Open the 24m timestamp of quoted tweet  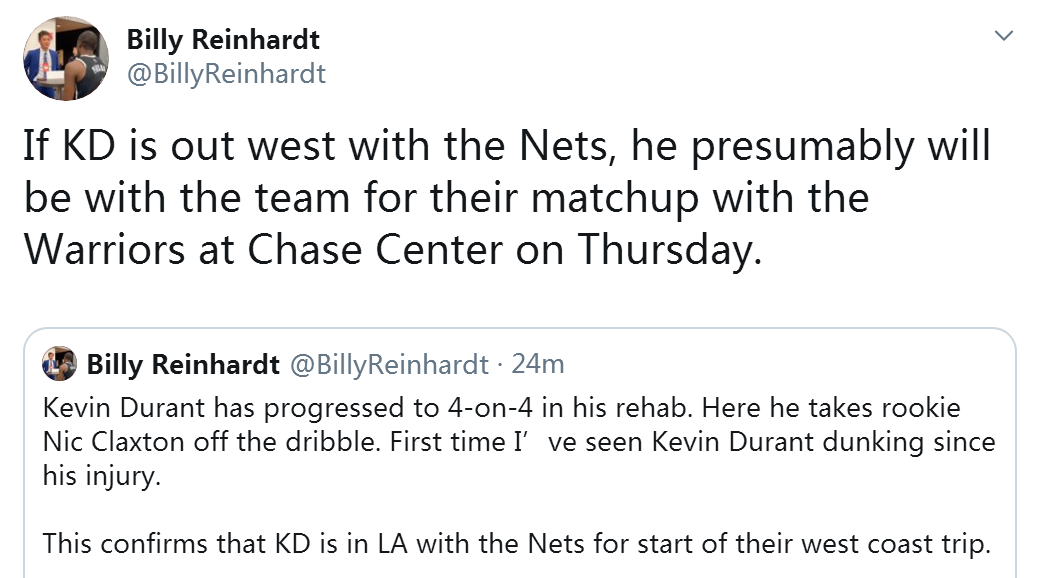[538, 364]
